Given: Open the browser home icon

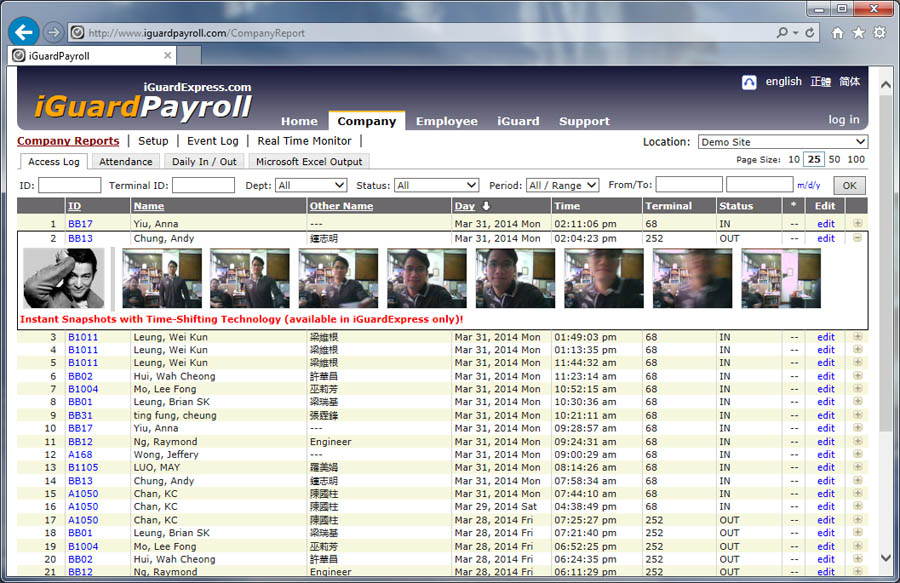Looking at the screenshot, I should pos(837,33).
